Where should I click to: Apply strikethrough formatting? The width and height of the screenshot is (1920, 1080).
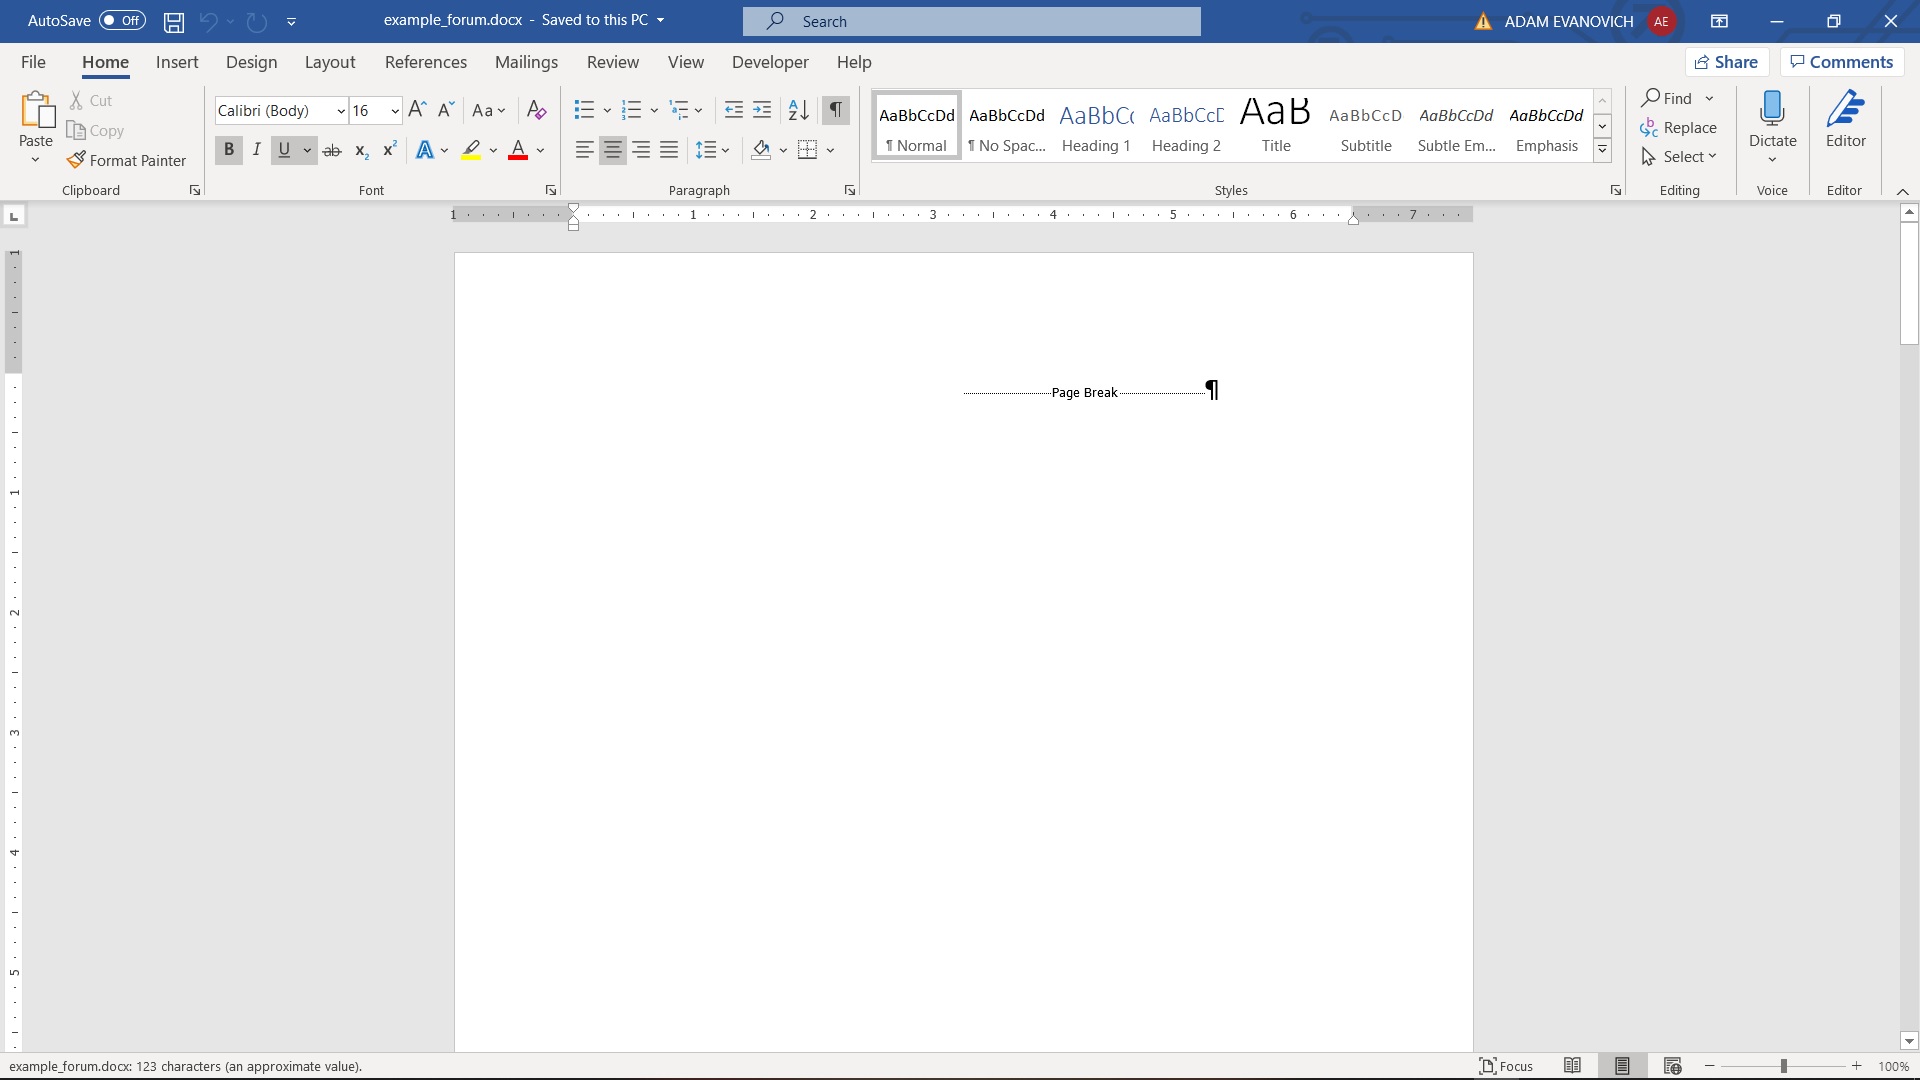point(332,150)
